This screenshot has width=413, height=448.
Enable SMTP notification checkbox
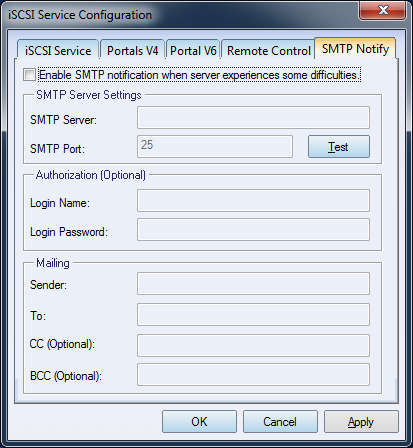pyautogui.click(x=29, y=75)
